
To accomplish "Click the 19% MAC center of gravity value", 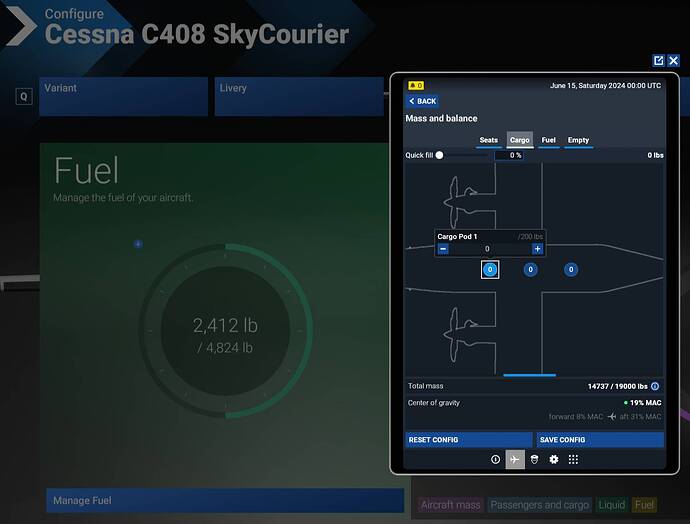I will point(646,403).
